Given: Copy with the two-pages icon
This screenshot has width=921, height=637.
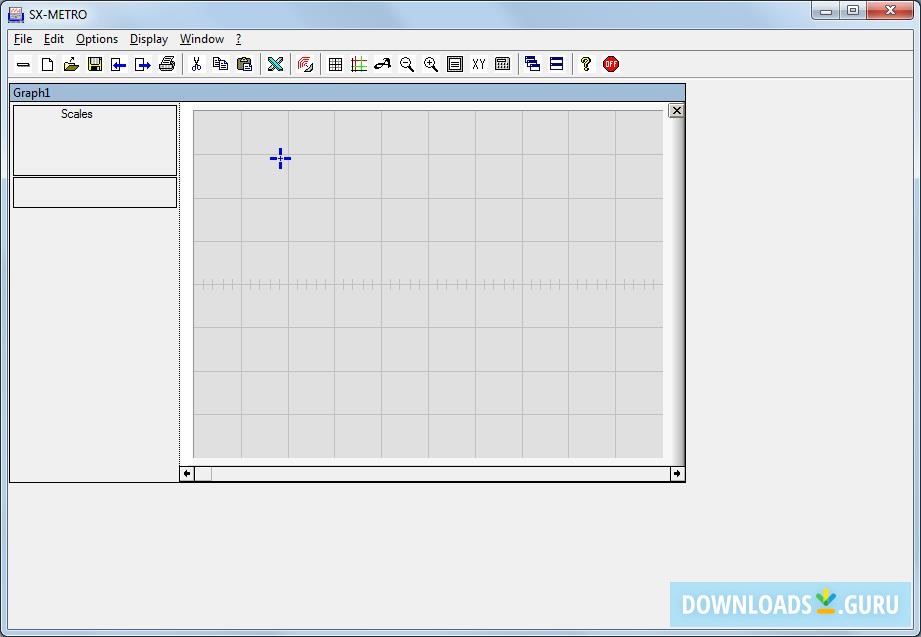Looking at the screenshot, I should 220,64.
